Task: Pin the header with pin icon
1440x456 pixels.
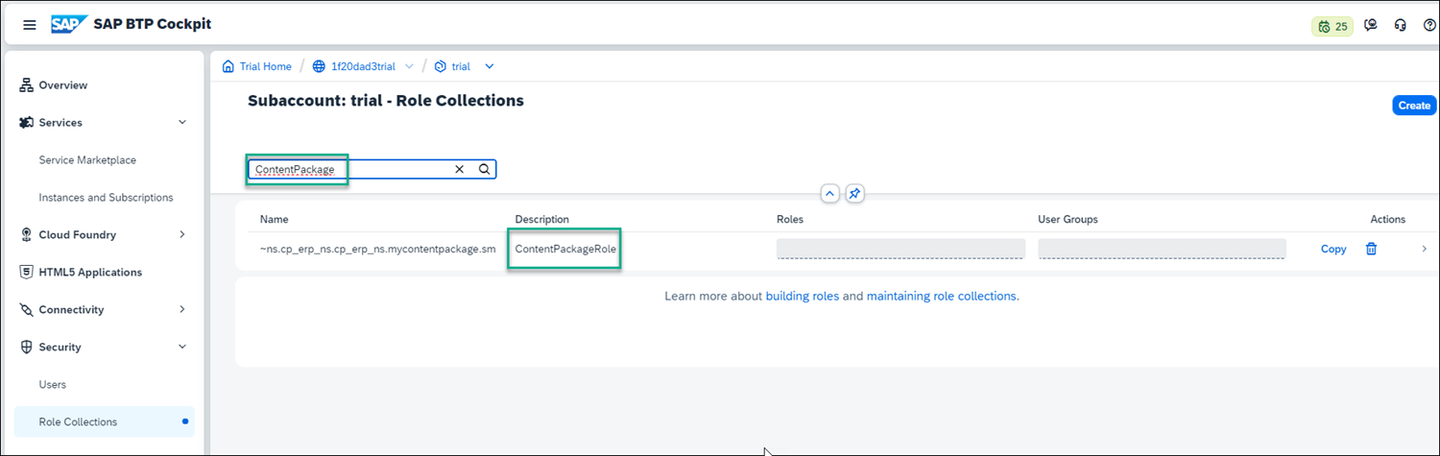Action: tap(855, 194)
